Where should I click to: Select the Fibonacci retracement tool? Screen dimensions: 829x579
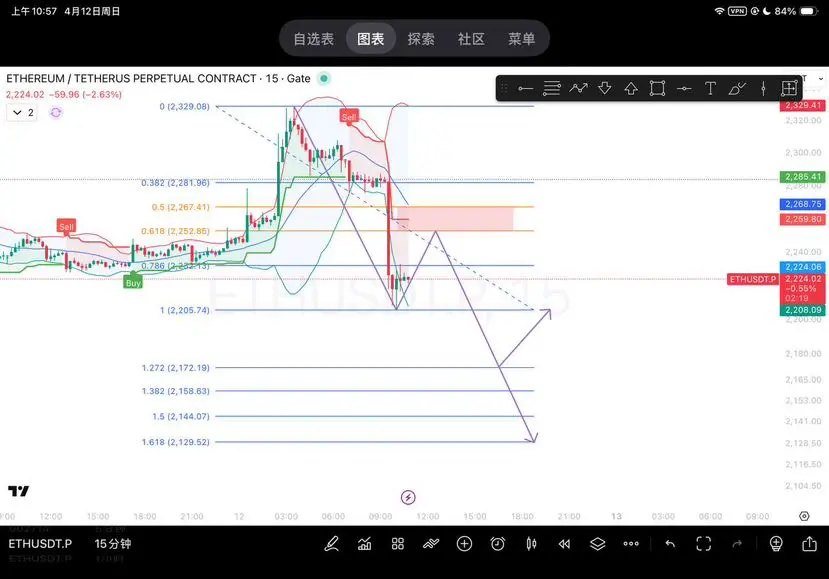(x=551, y=88)
